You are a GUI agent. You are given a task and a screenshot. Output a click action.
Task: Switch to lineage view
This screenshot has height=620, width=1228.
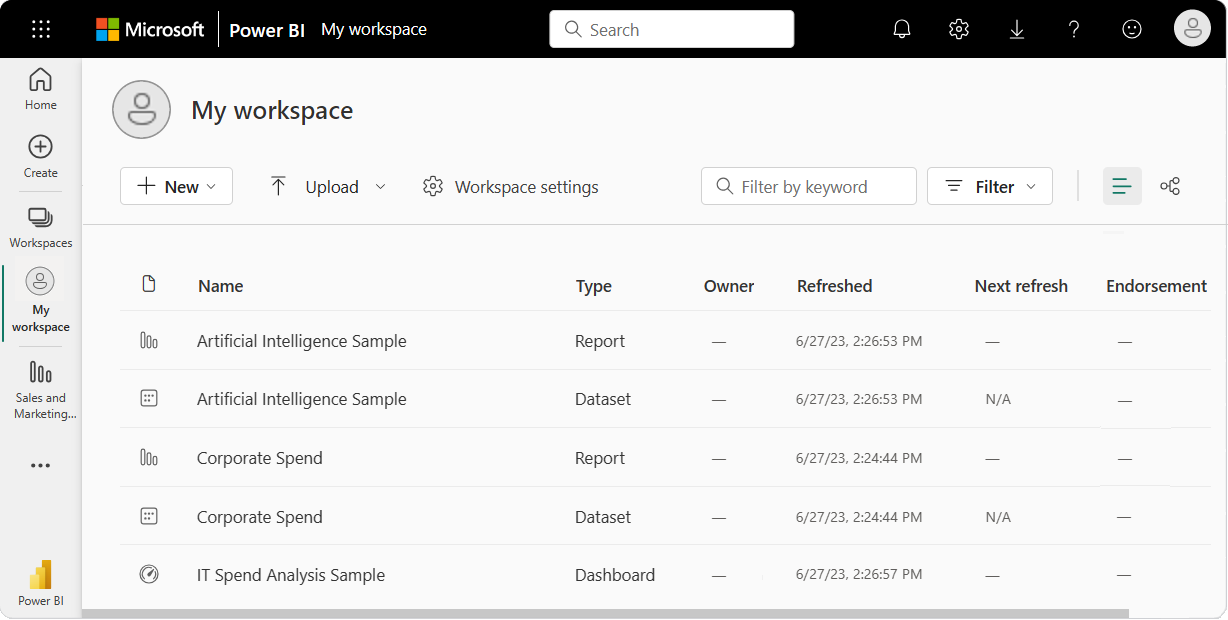pos(1170,186)
